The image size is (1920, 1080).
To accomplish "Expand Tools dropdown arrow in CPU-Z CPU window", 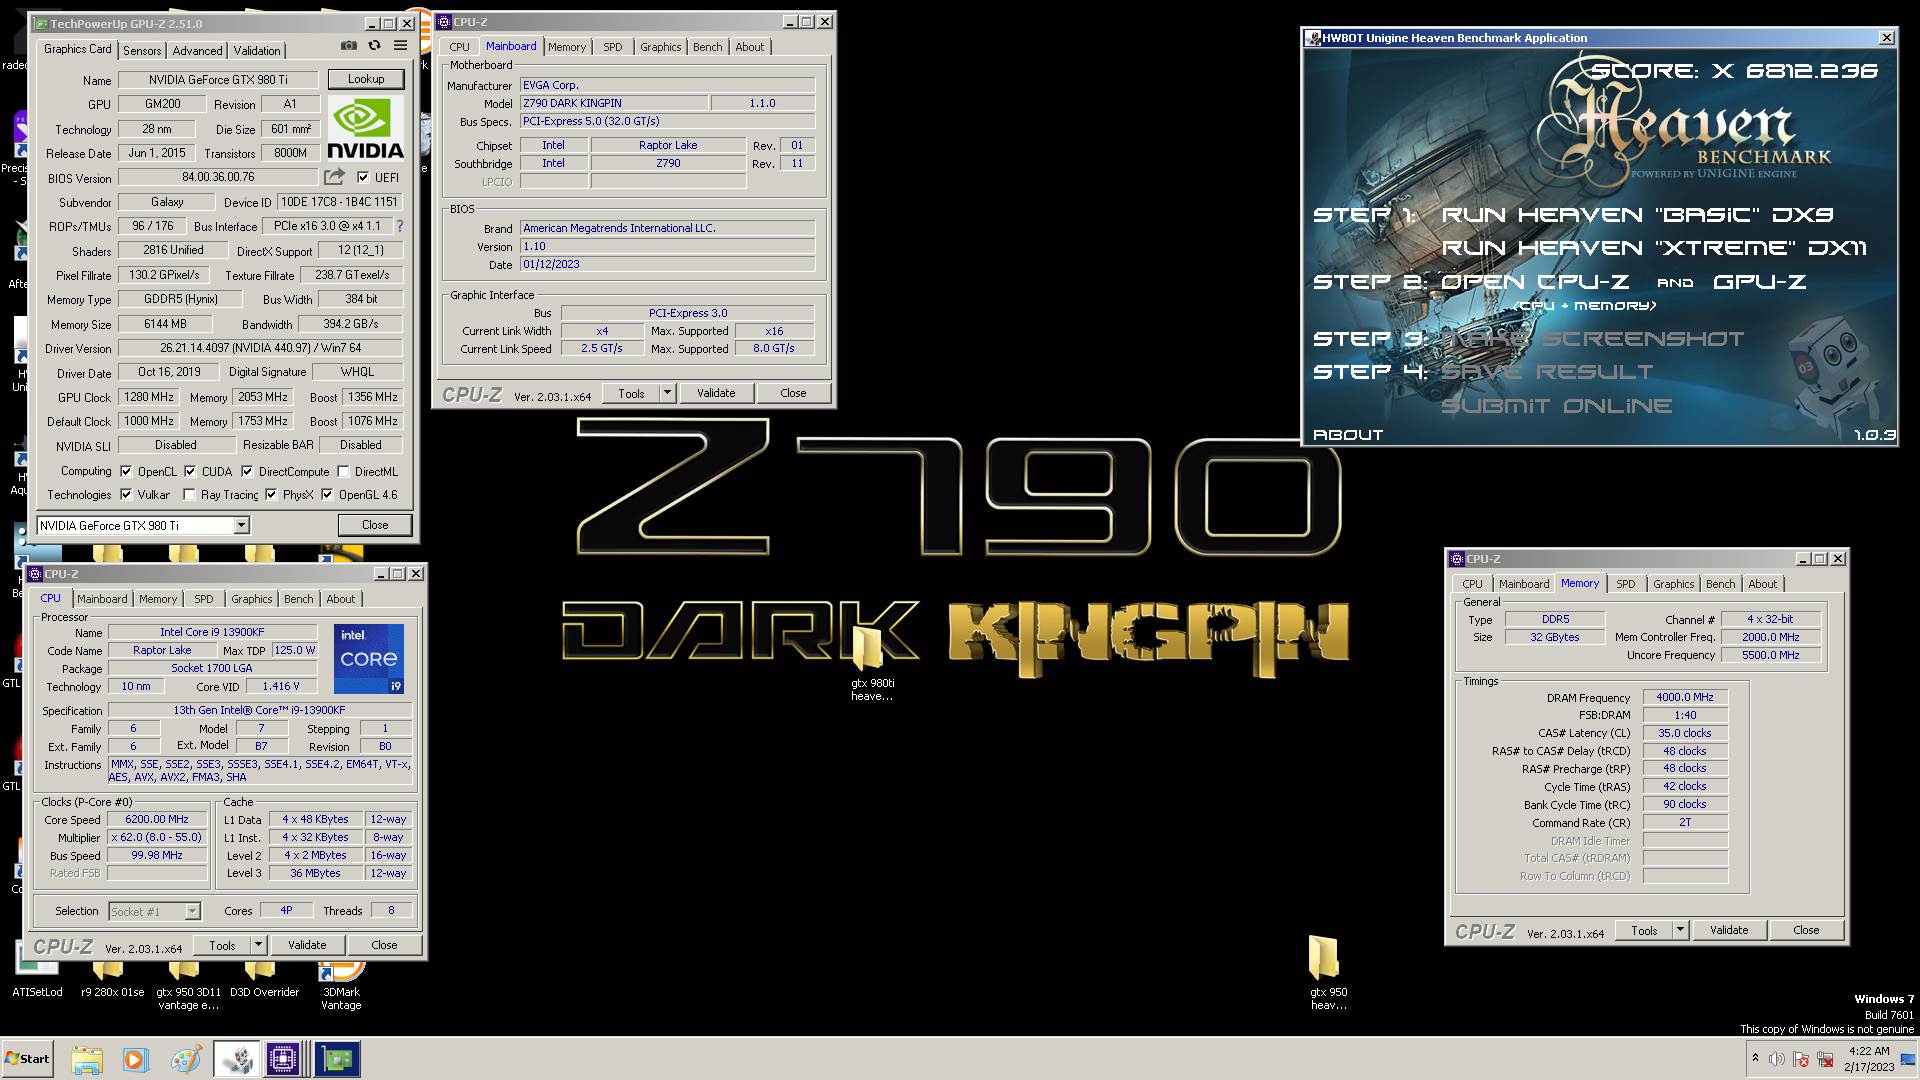I will click(x=258, y=945).
